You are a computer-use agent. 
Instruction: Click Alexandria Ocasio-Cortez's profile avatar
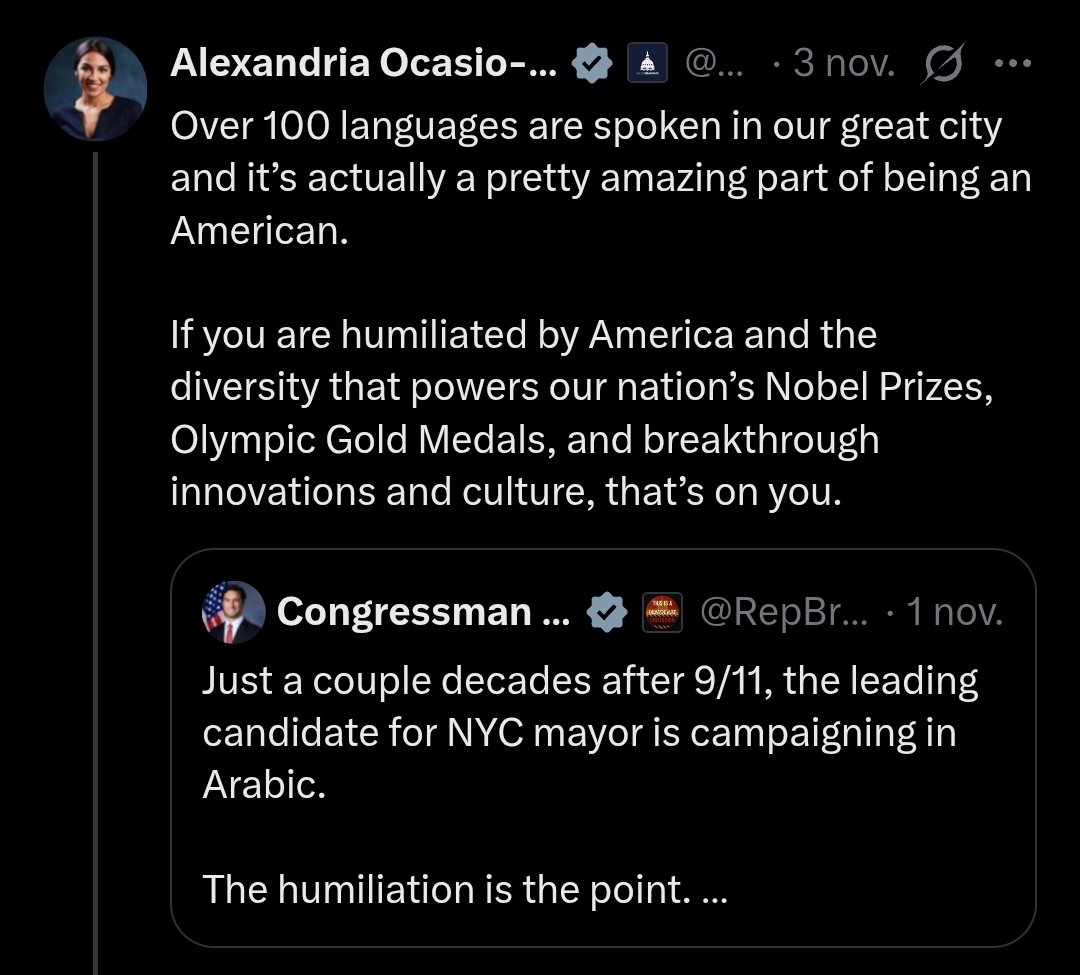click(96, 89)
